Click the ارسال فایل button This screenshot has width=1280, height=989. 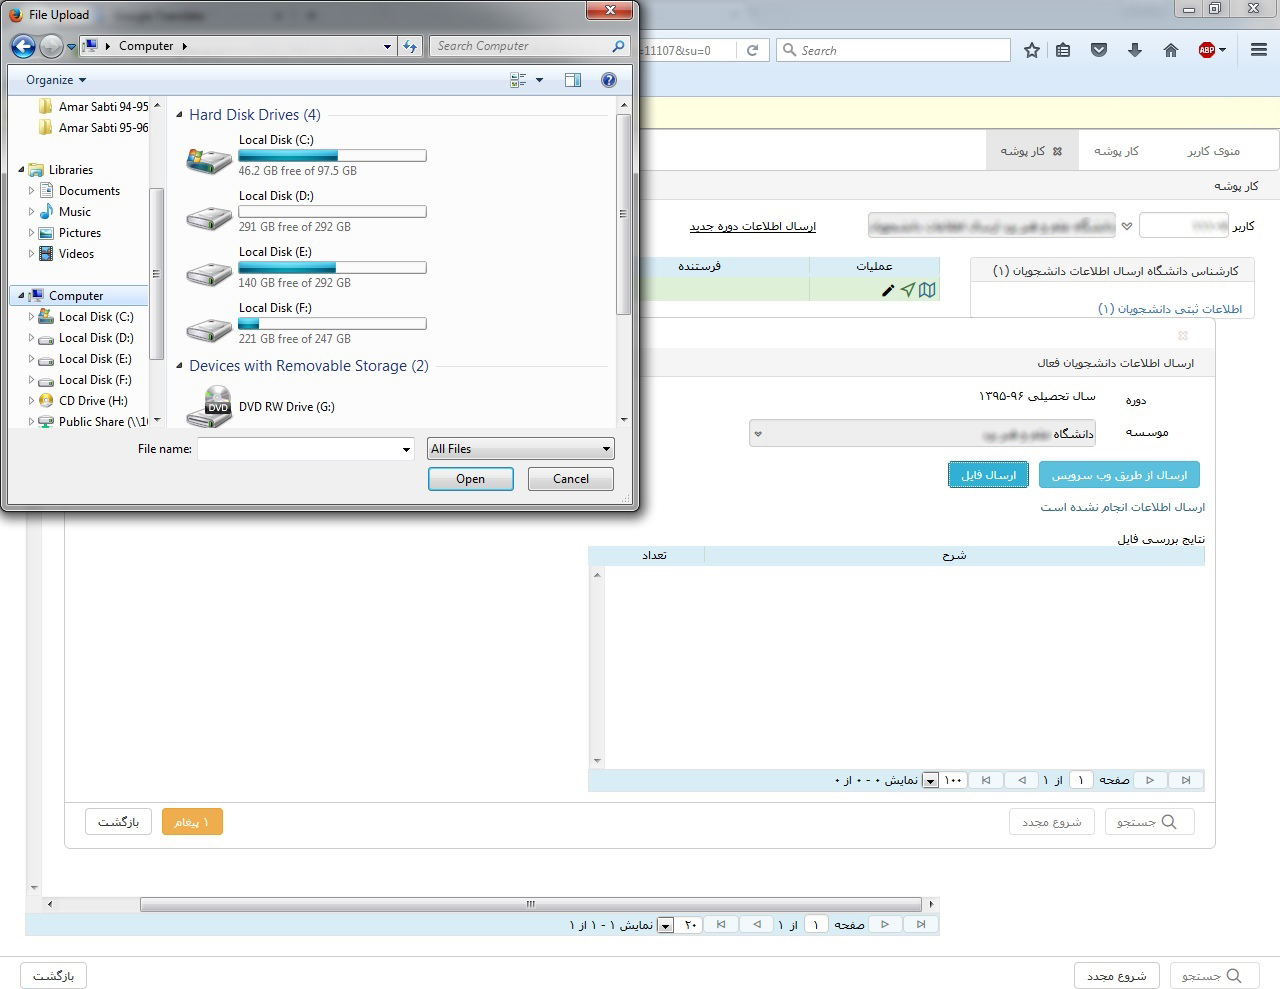(988, 475)
